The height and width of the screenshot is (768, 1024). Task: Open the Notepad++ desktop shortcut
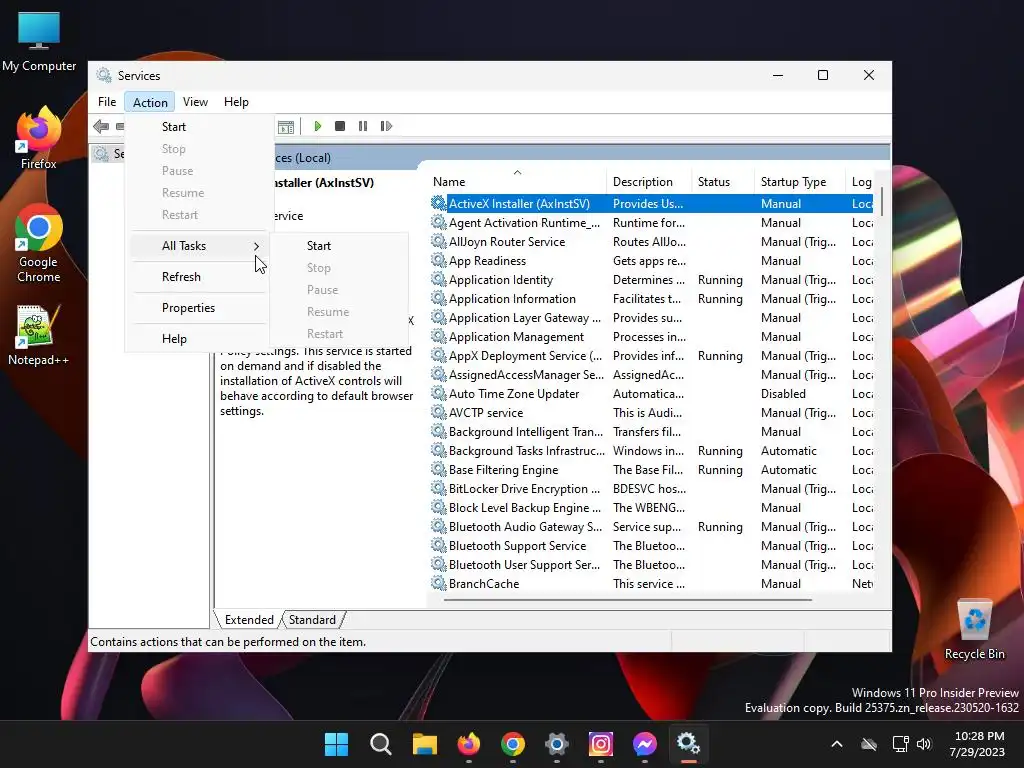click(39, 335)
